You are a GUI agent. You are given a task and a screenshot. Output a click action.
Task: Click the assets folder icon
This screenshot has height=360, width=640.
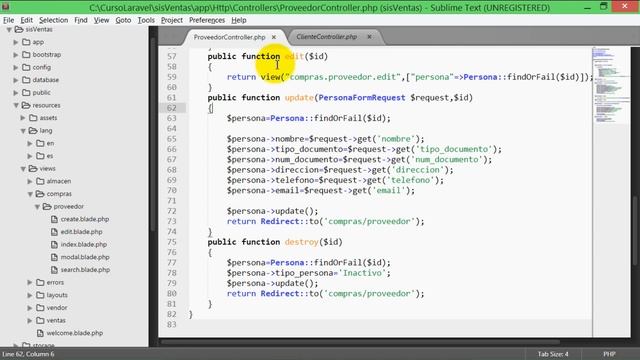pyautogui.click(x=33, y=118)
